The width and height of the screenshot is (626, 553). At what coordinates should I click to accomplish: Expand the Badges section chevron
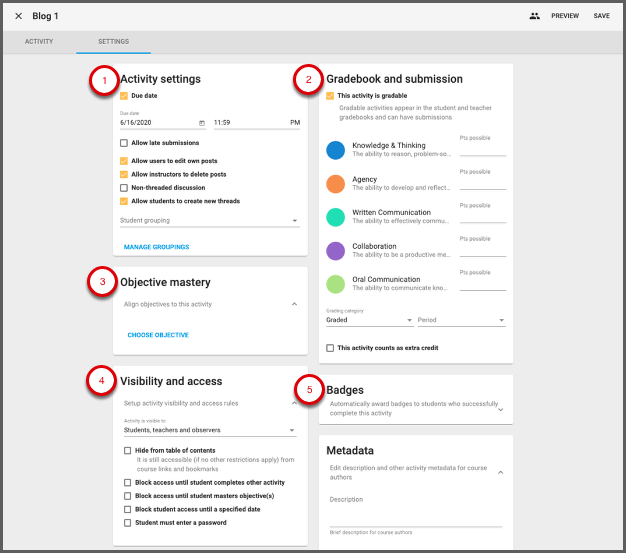point(499,409)
